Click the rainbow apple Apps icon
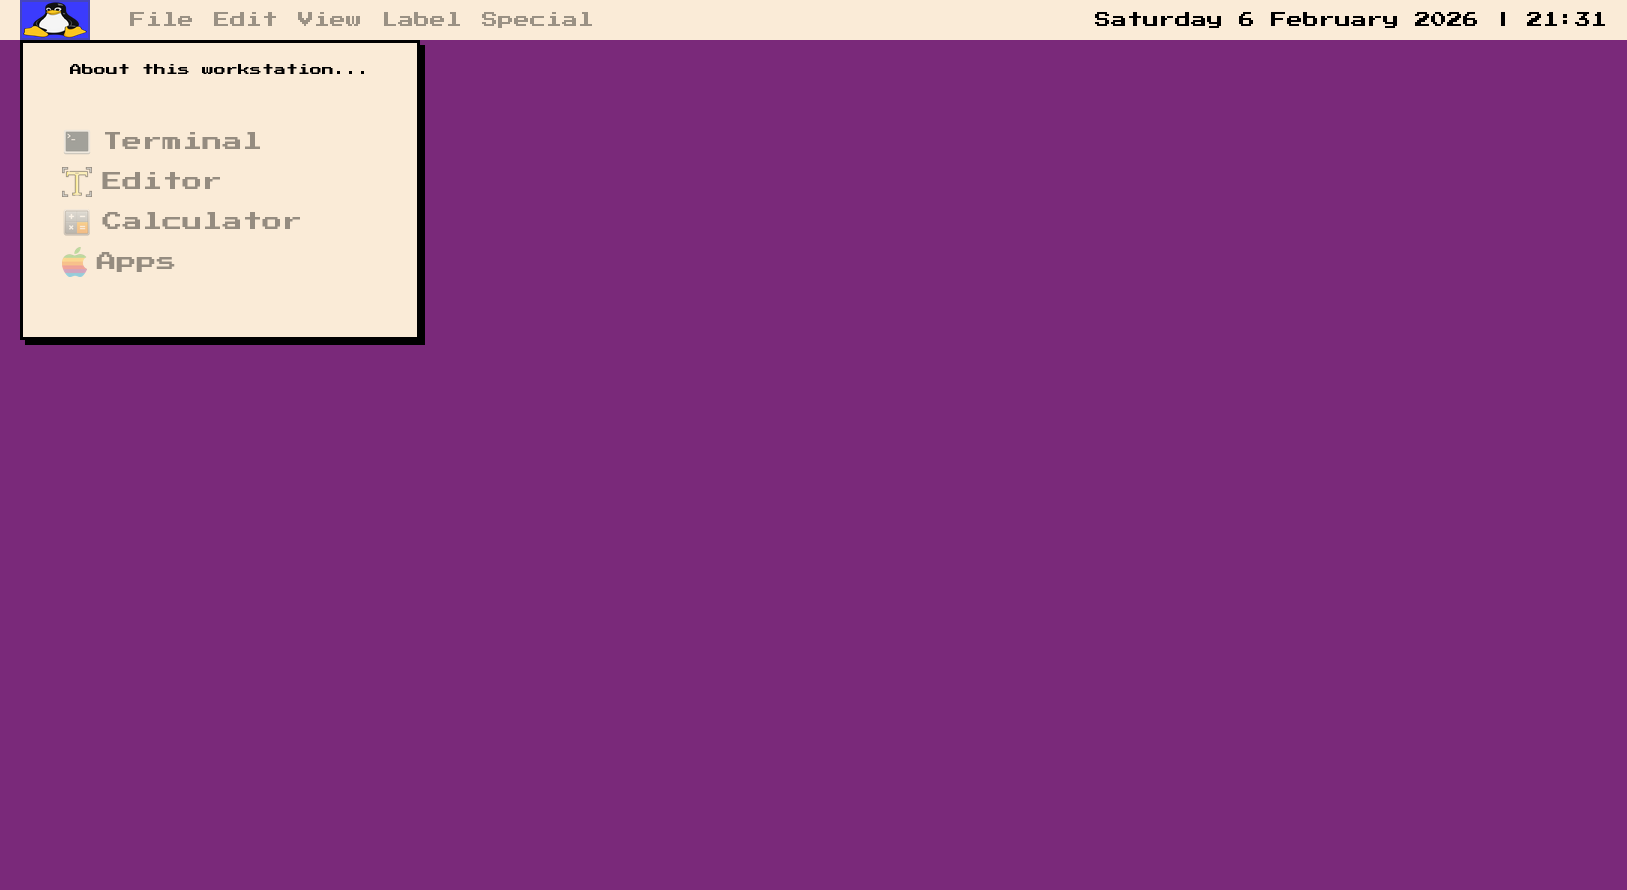The image size is (1627, 890). [75, 263]
